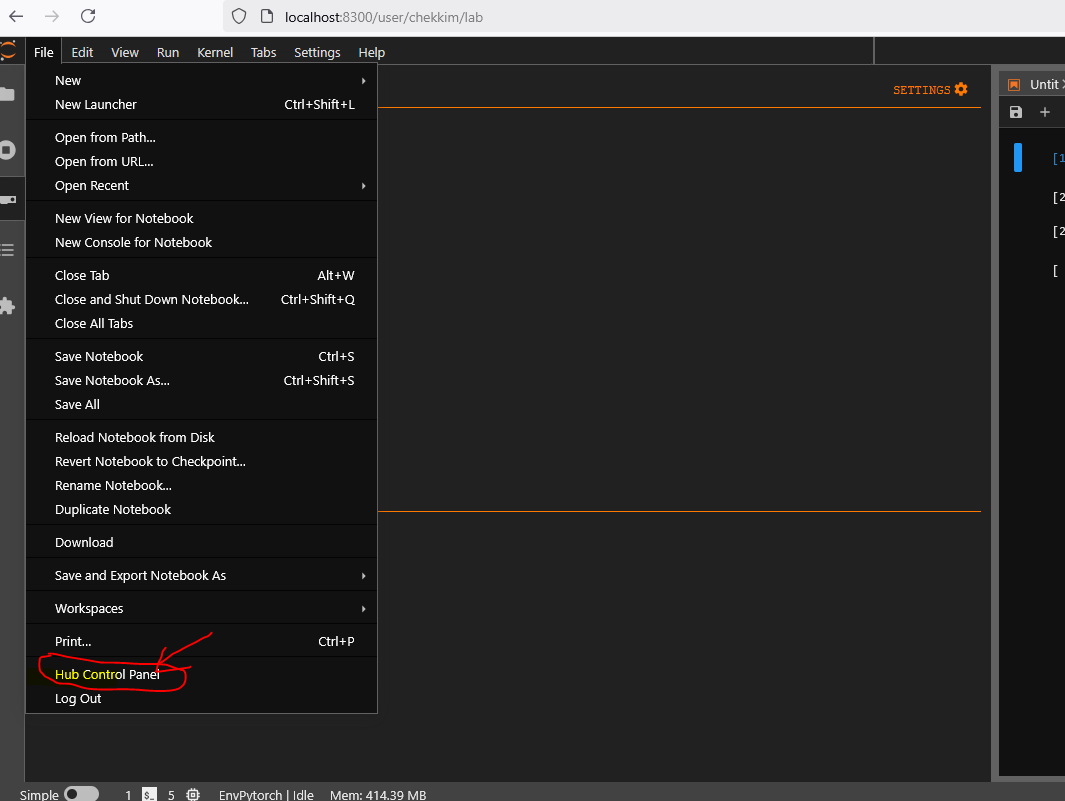The width and height of the screenshot is (1065, 801).
Task: Choose Save Notebook As from File menu
Action: [112, 380]
